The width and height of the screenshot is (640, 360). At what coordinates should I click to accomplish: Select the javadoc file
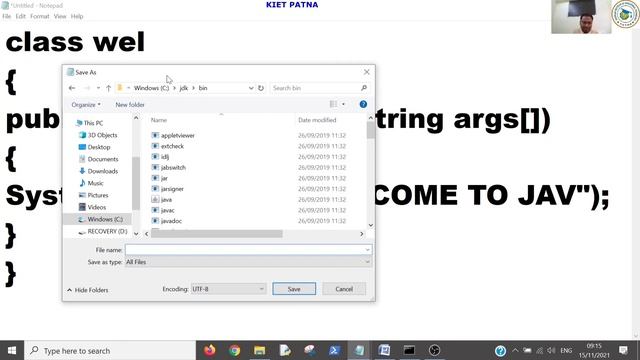[x=171, y=221]
